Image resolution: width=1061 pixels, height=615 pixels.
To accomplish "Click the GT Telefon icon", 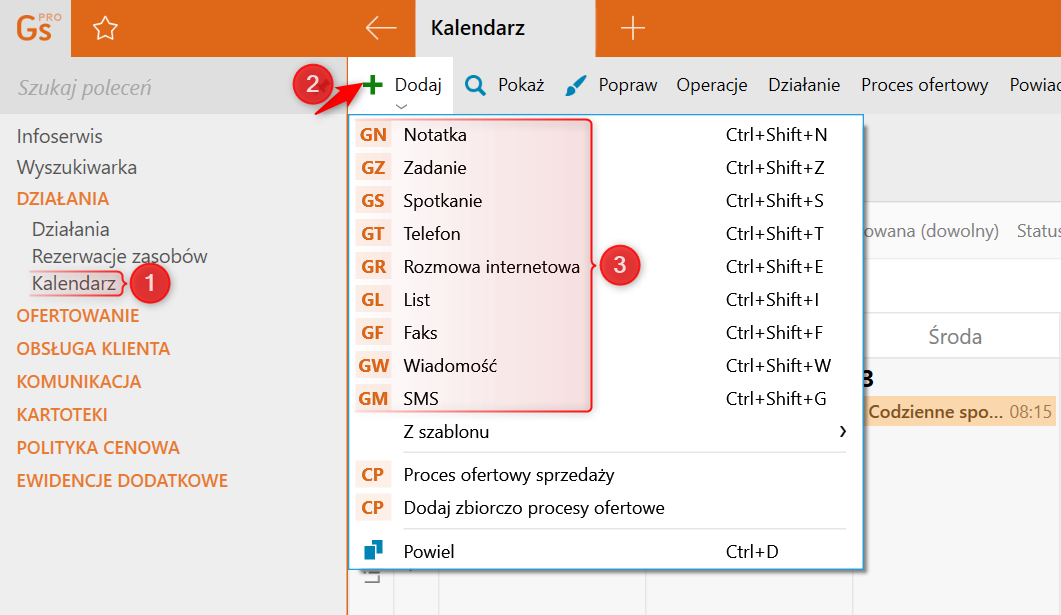I will (374, 234).
